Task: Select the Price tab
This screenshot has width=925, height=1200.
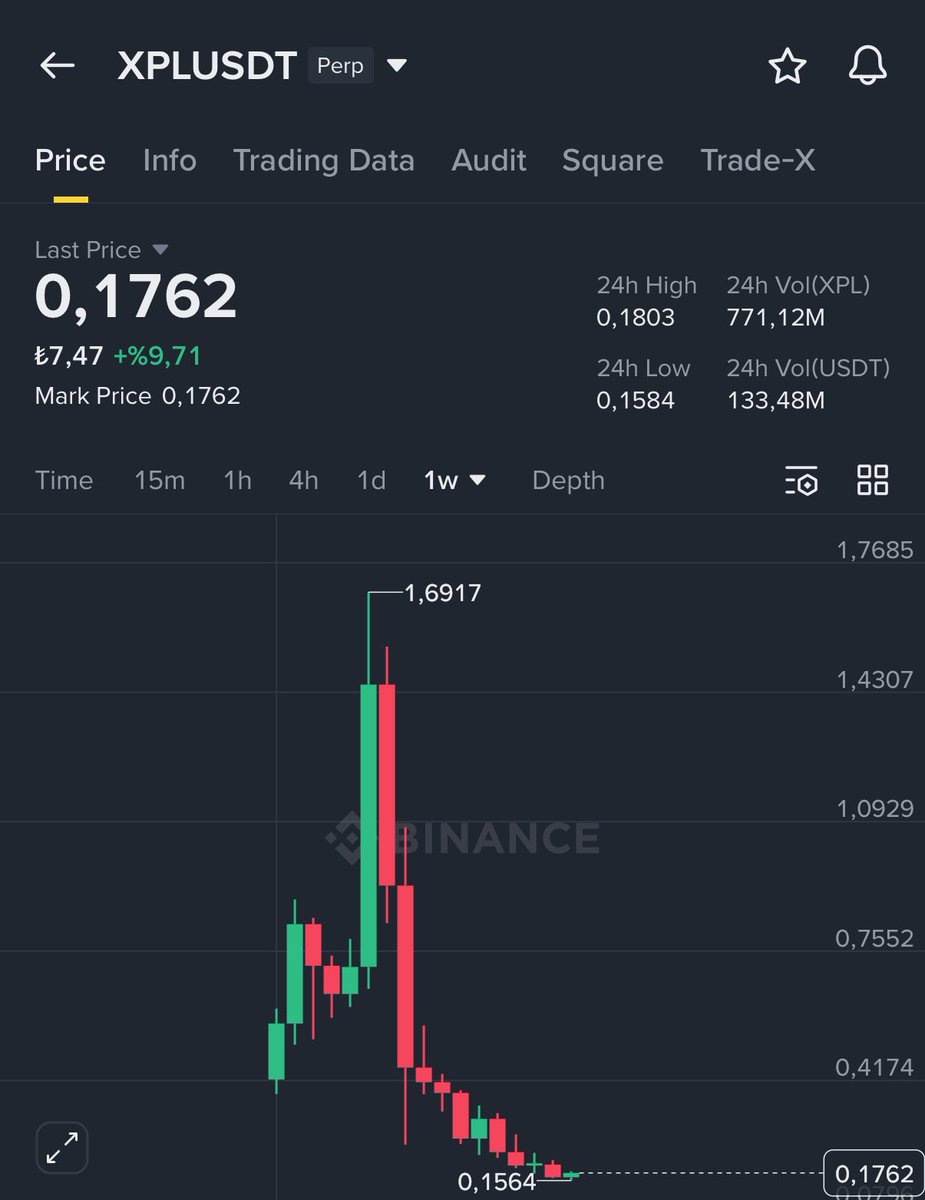Action: (x=70, y=161)
